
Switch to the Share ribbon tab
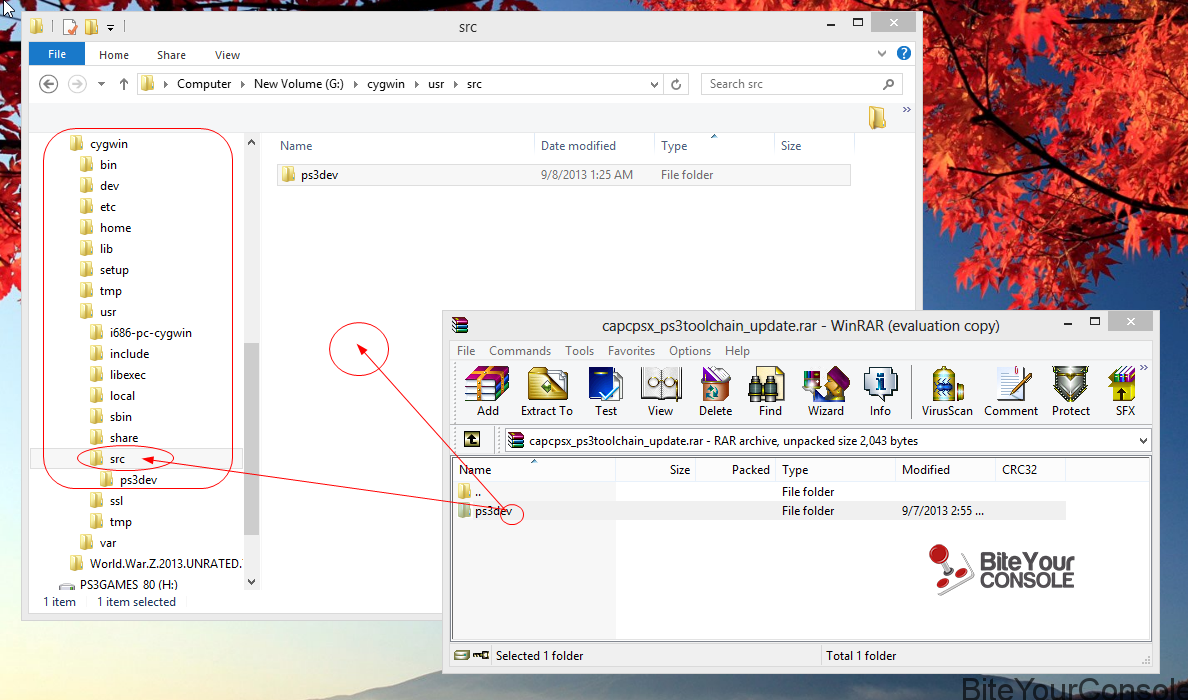pyautogui.click(x=171, y=55)
